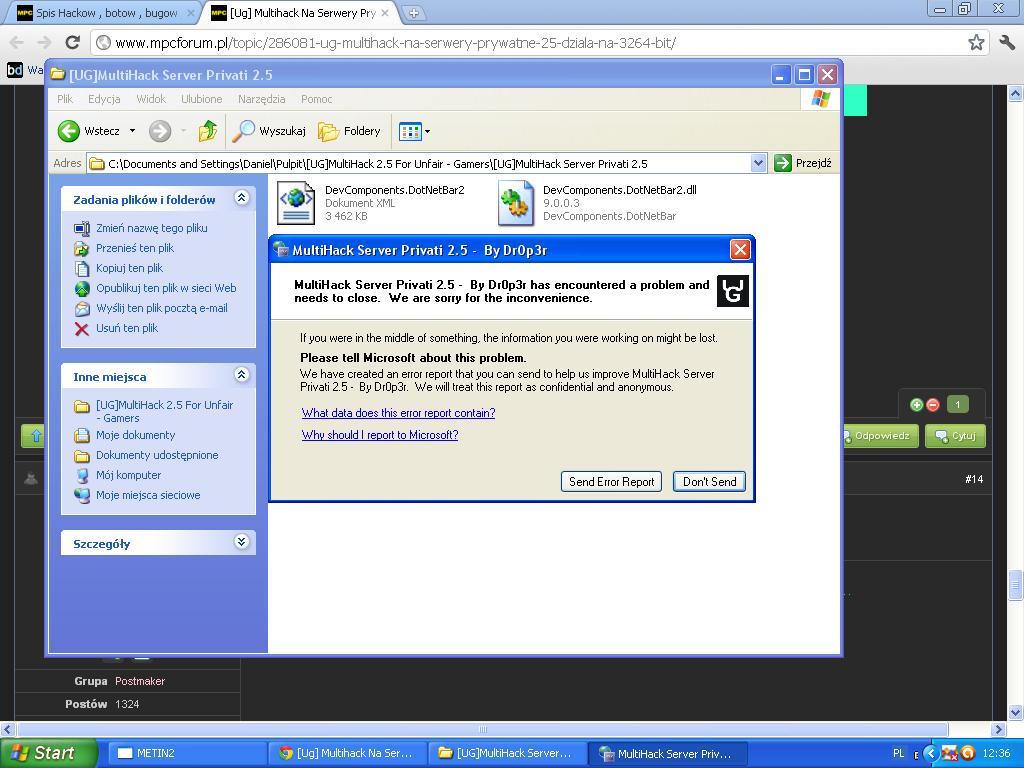Open [UG]MultiHack 2.5 For Unfair Gamers folder link
This screenshot has width=1024, height=768.
[165, 411]
